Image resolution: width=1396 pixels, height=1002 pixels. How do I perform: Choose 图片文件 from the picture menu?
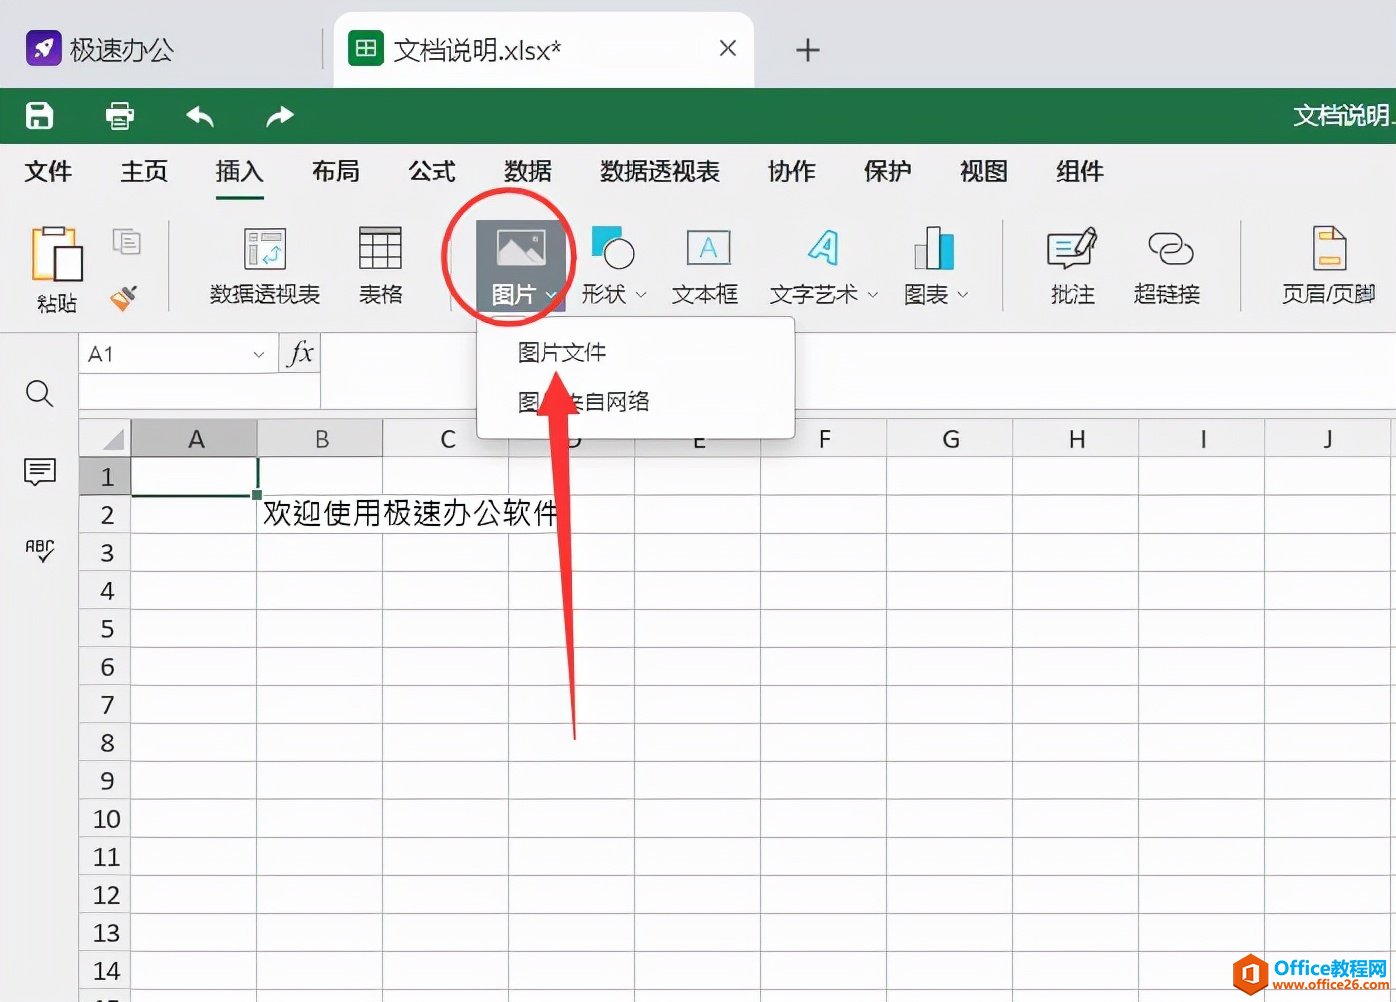pos(561,351)
